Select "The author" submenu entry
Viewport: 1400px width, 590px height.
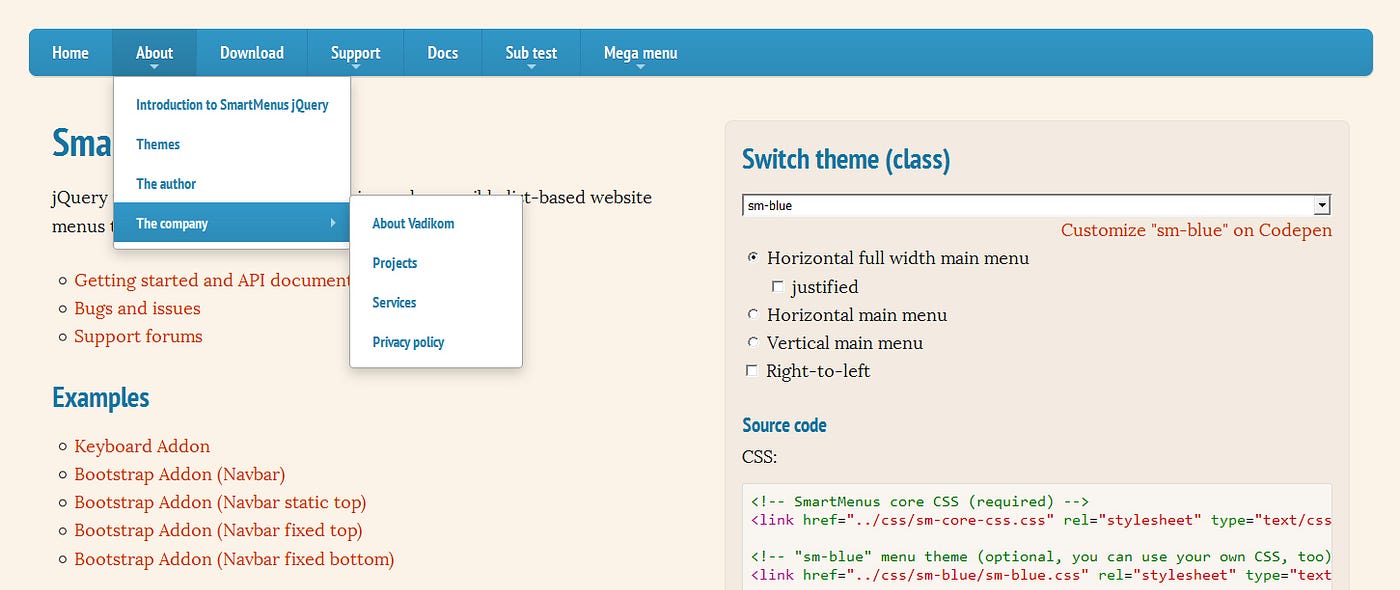pos(164,183)
